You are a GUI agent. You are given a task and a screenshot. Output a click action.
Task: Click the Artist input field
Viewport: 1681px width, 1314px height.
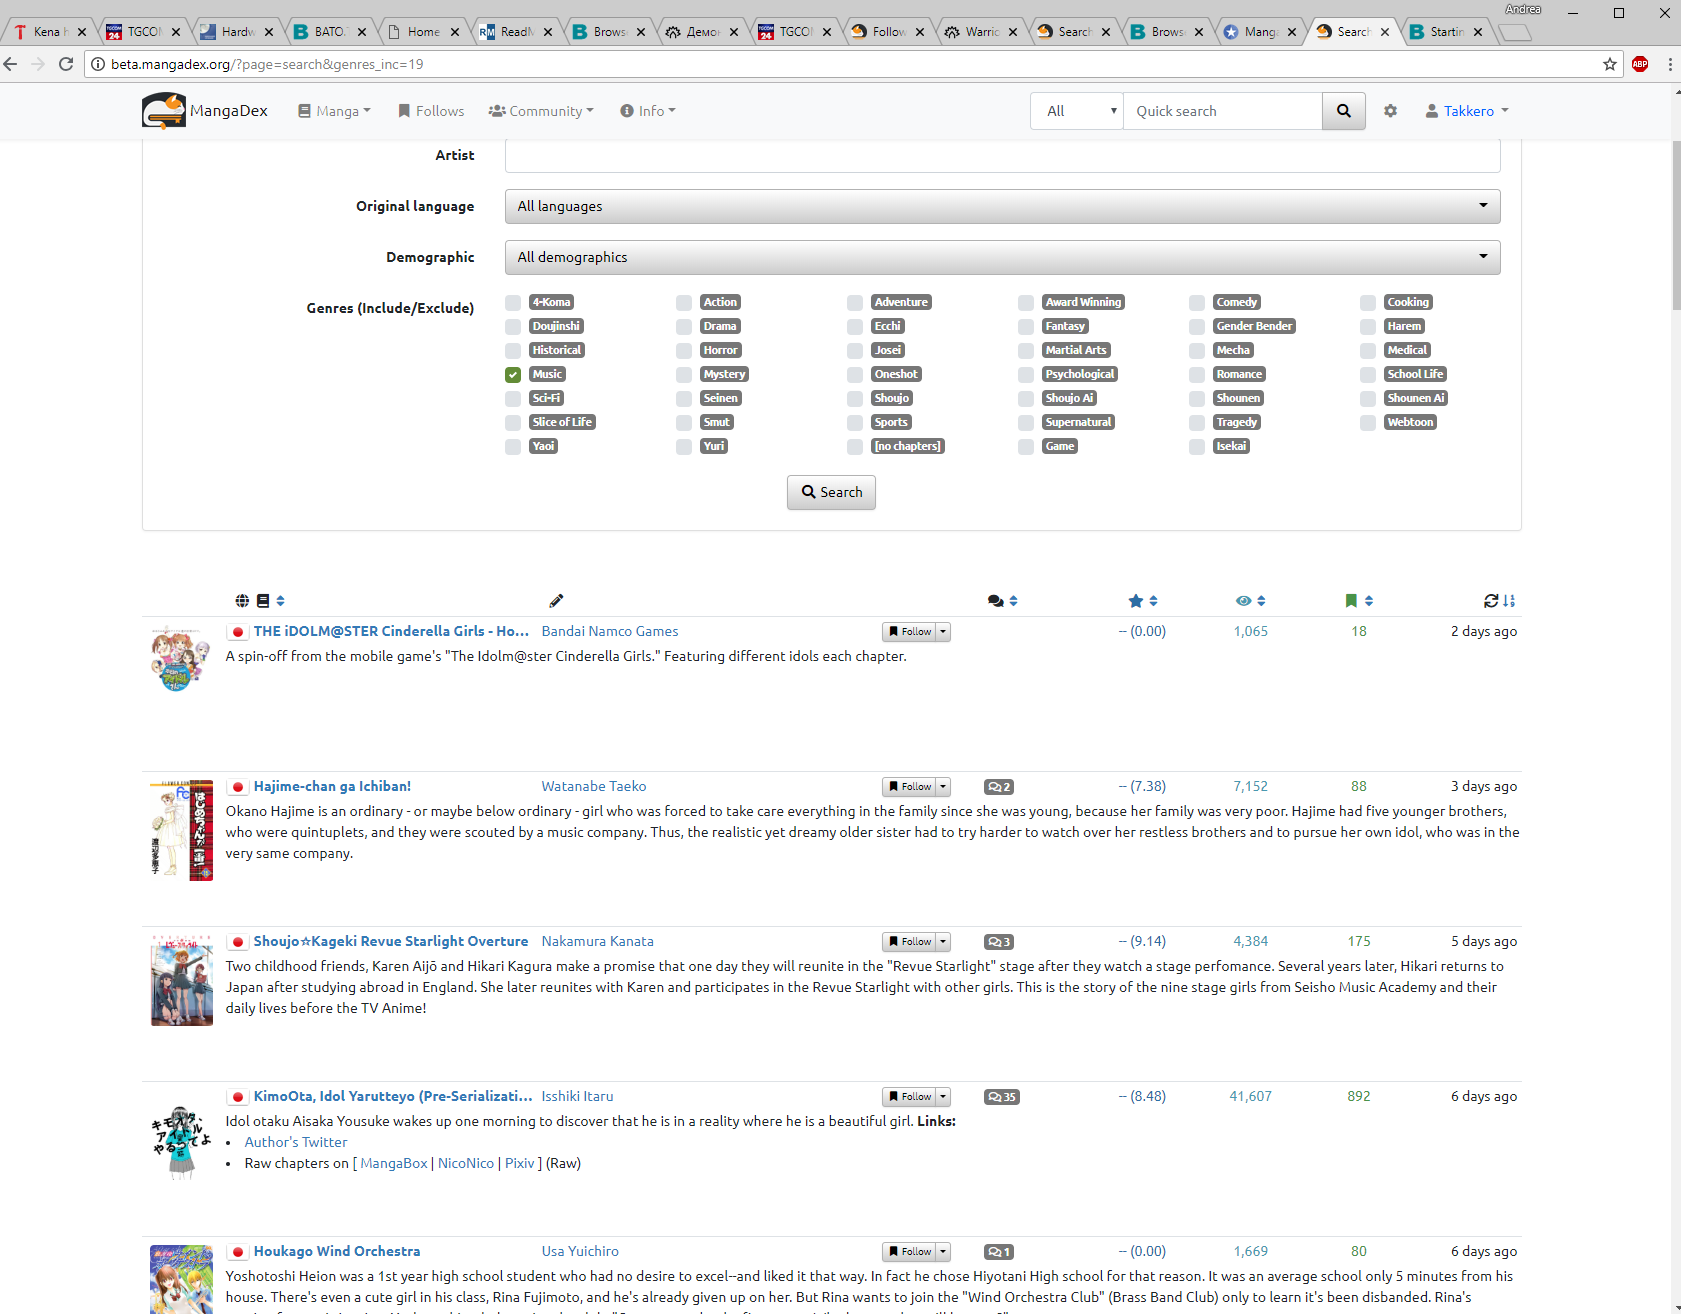tap(1002, 156)
